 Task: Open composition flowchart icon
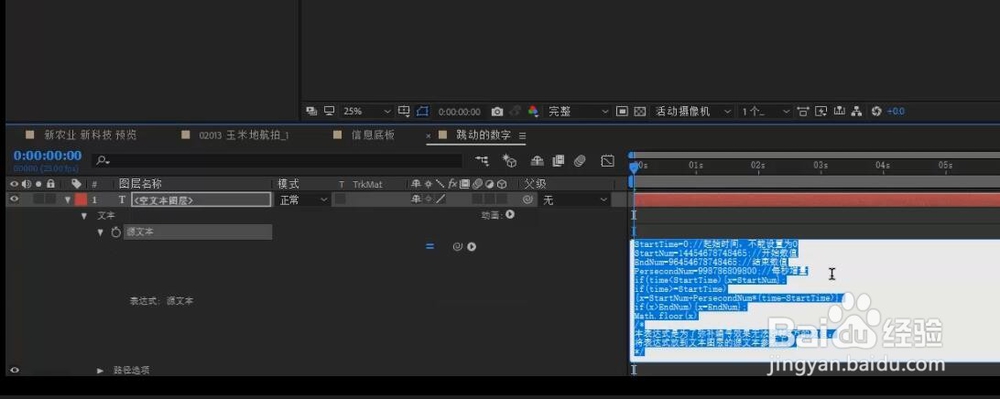click(857, 111)
